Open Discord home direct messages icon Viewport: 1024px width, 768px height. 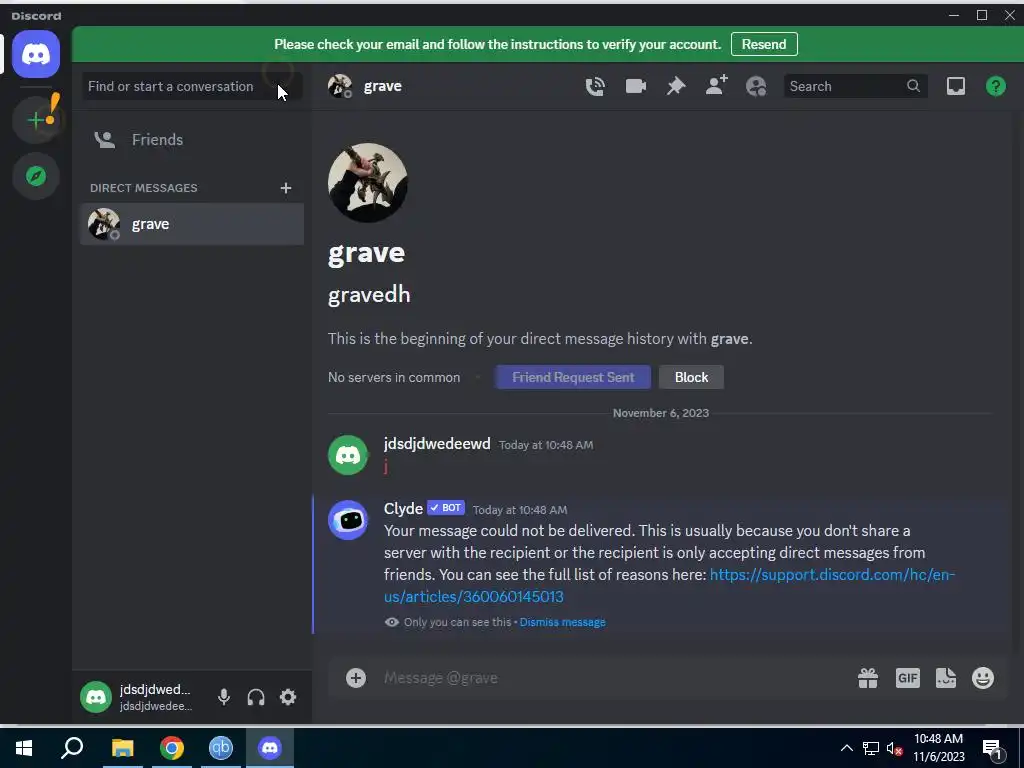[36, 54]
